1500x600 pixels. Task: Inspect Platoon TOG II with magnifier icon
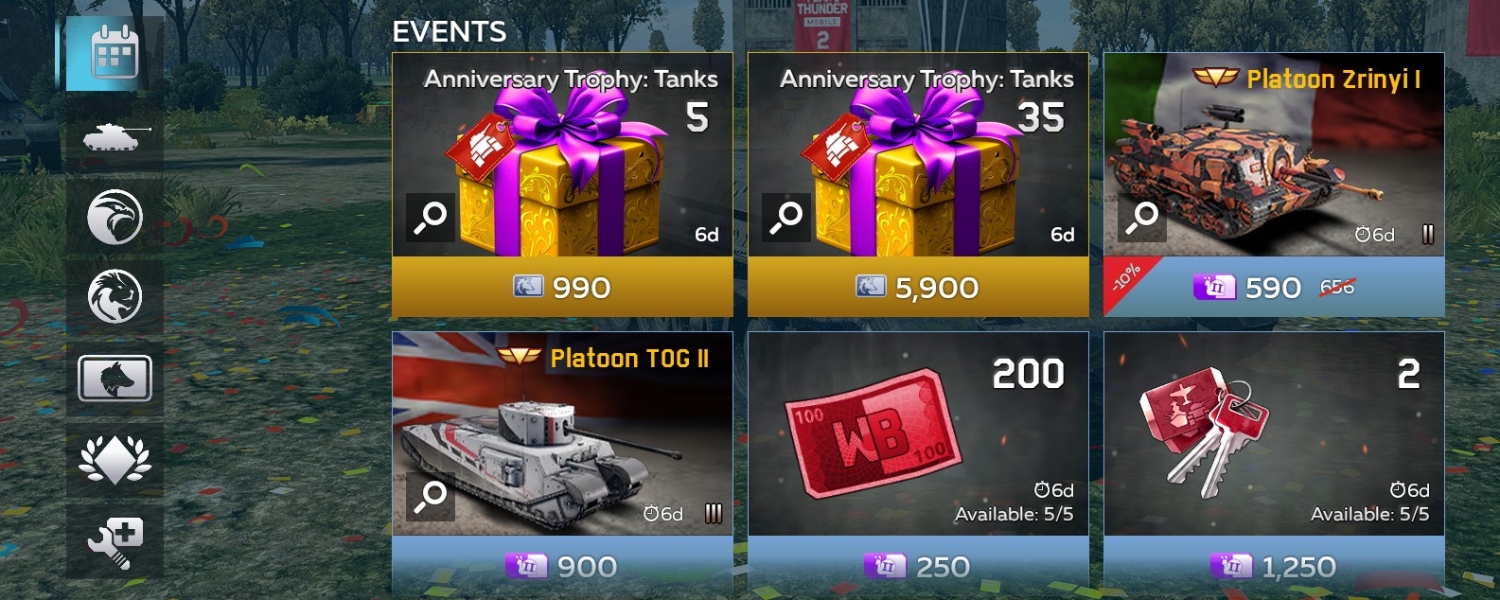pyautogui.click(x=430, y=496)
